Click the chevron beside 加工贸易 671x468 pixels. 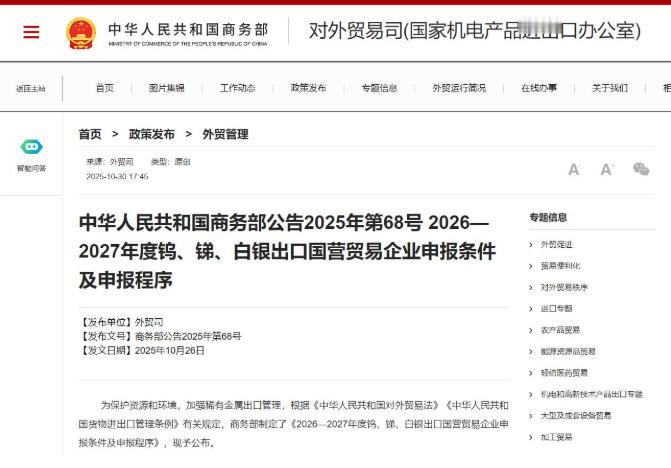click(531, 437)
